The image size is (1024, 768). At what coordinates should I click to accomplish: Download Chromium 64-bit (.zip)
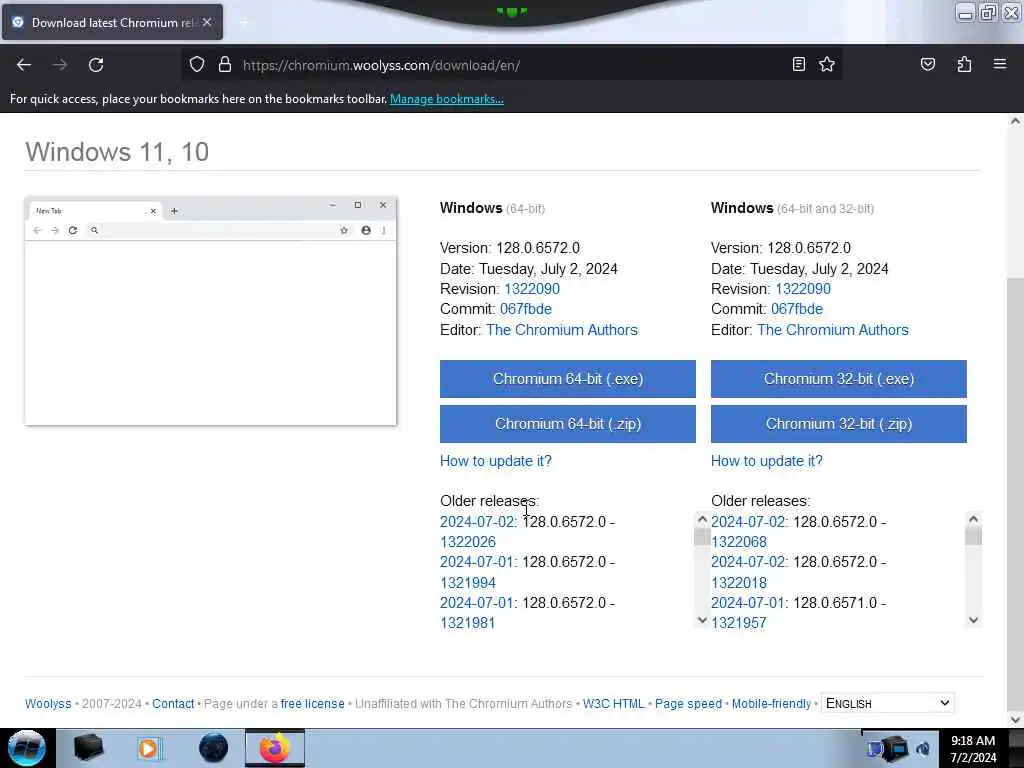click(568, 424)
